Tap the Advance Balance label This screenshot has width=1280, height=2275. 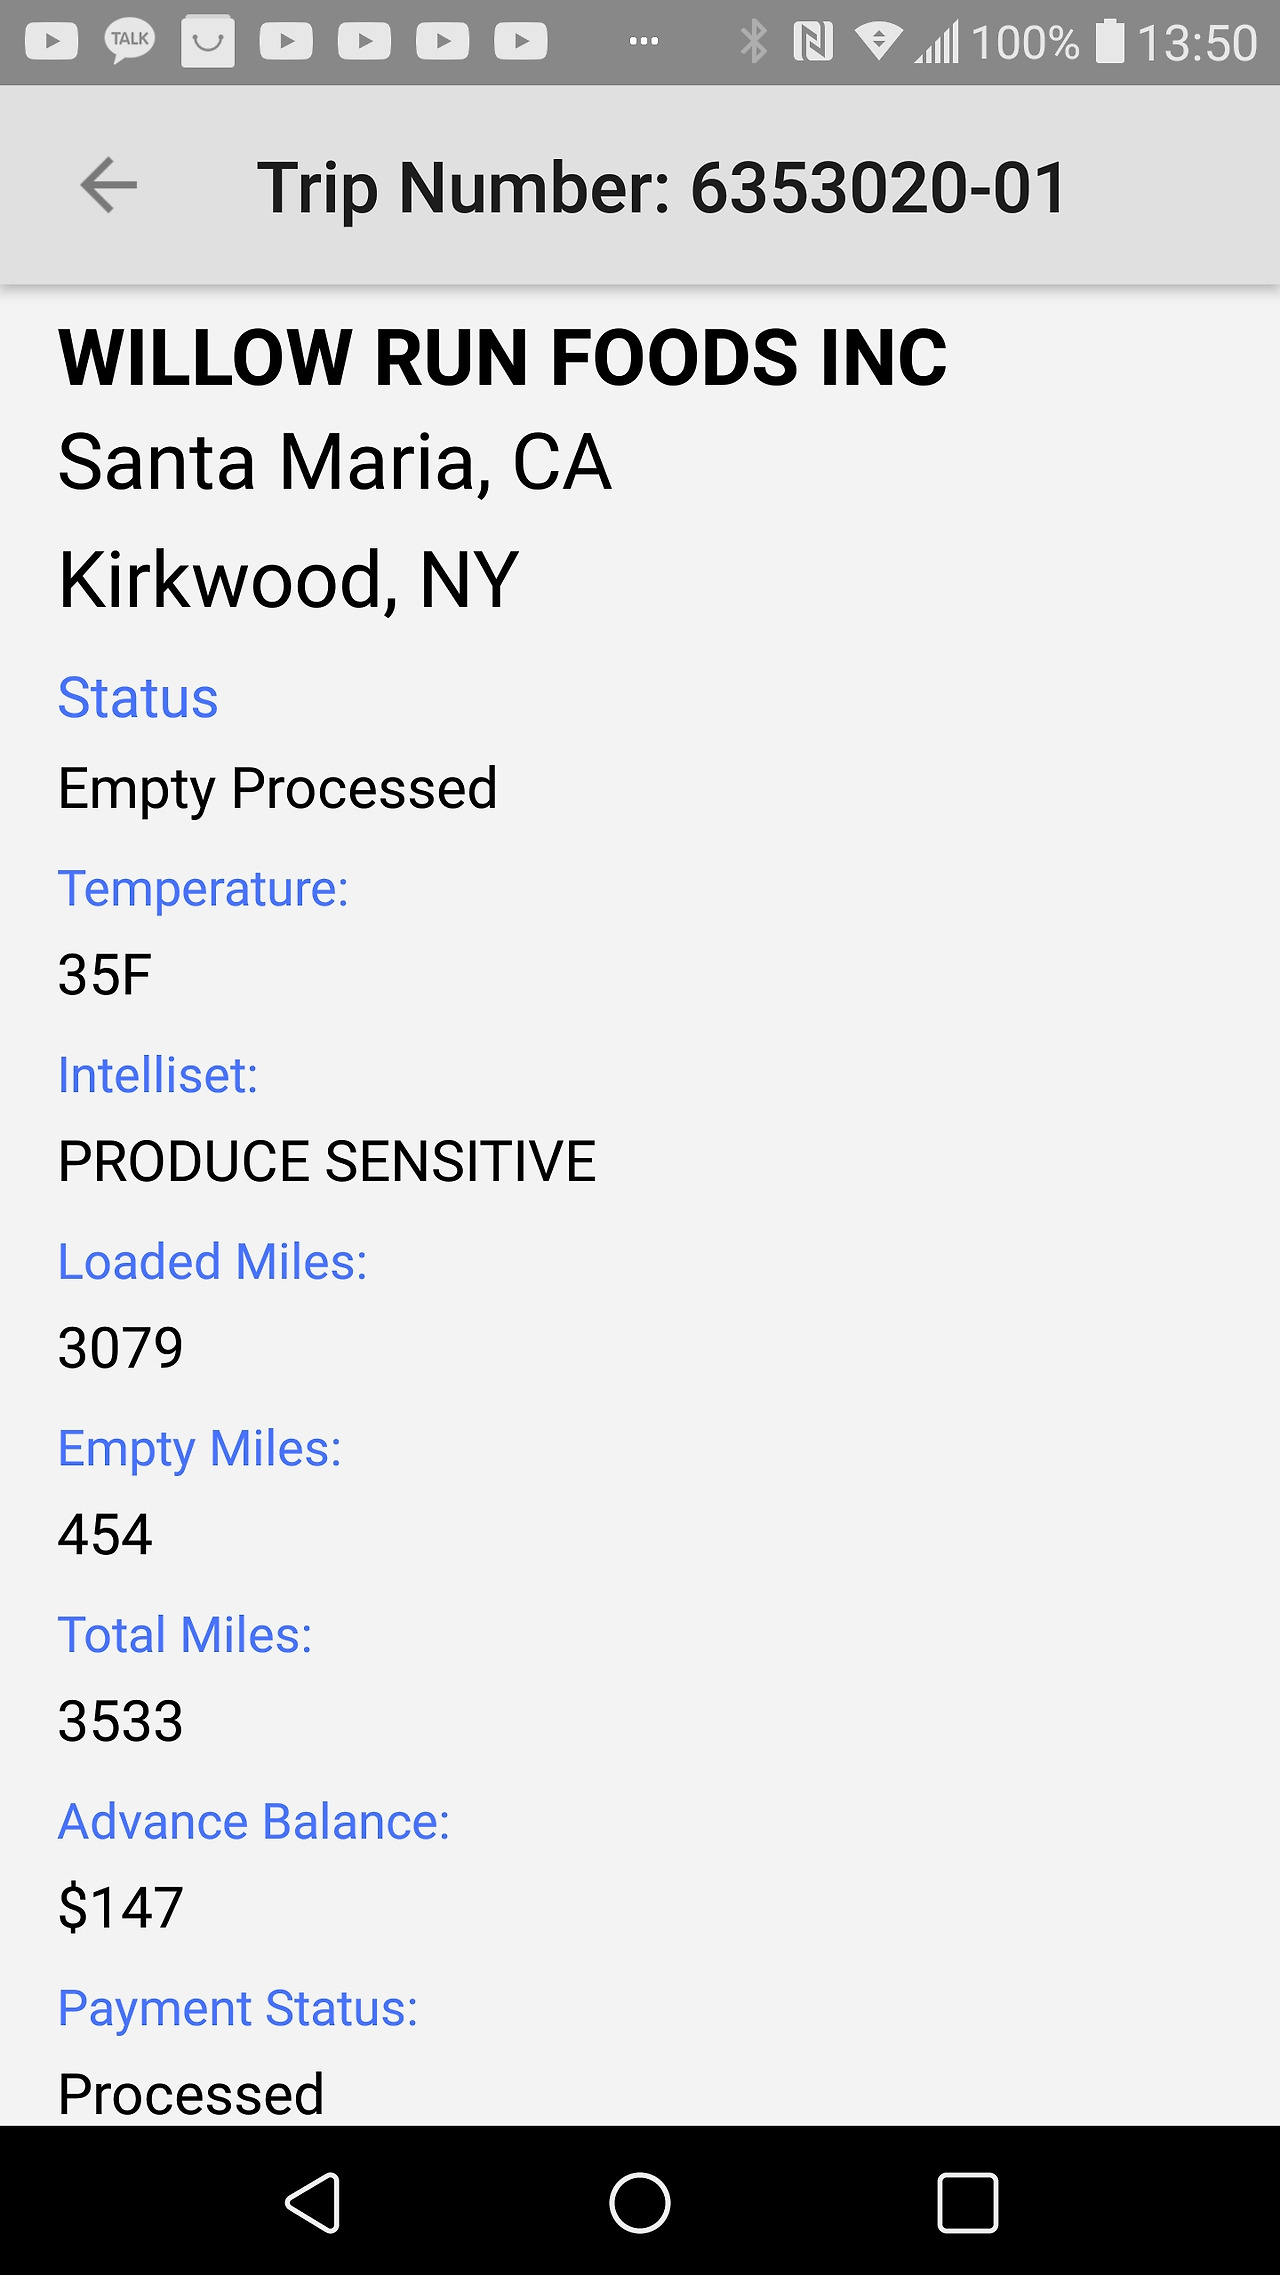click(x=254, y=1821)
